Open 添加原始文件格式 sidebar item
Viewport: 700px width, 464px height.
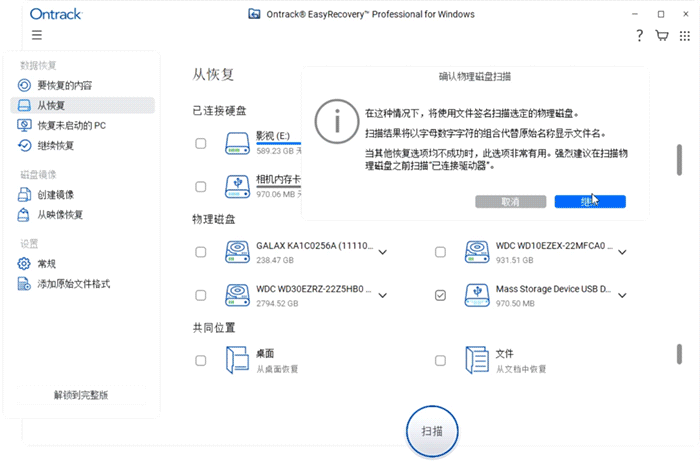[83, 284]
